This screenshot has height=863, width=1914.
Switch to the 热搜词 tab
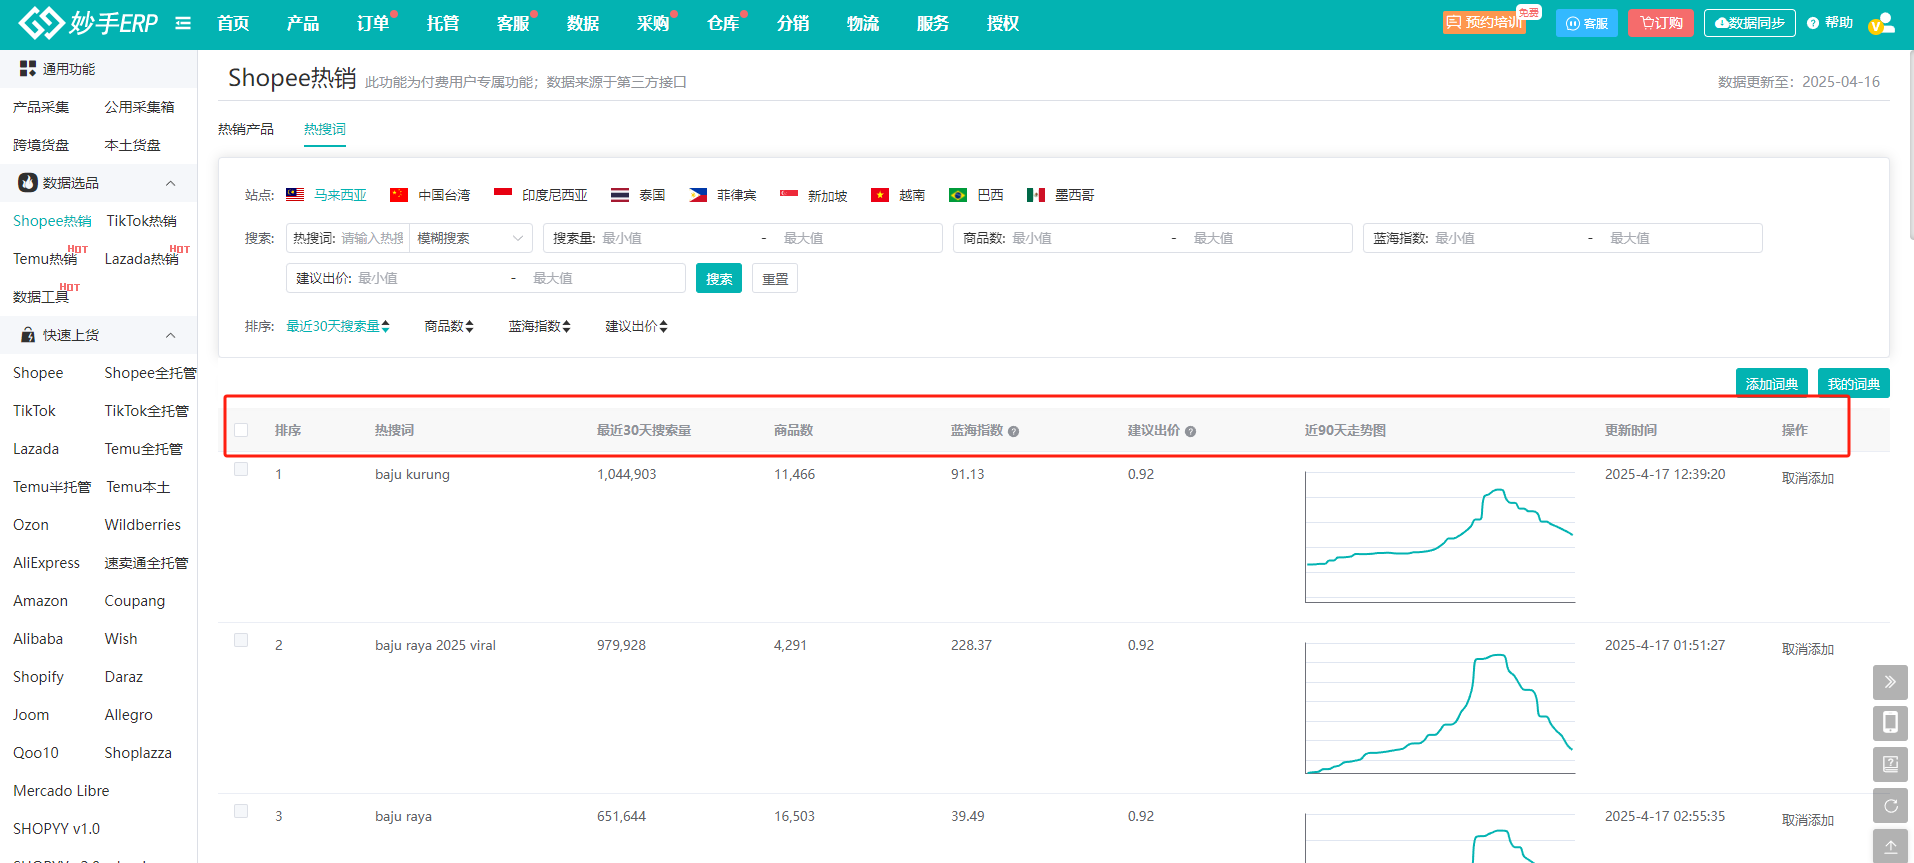[325, 129]
